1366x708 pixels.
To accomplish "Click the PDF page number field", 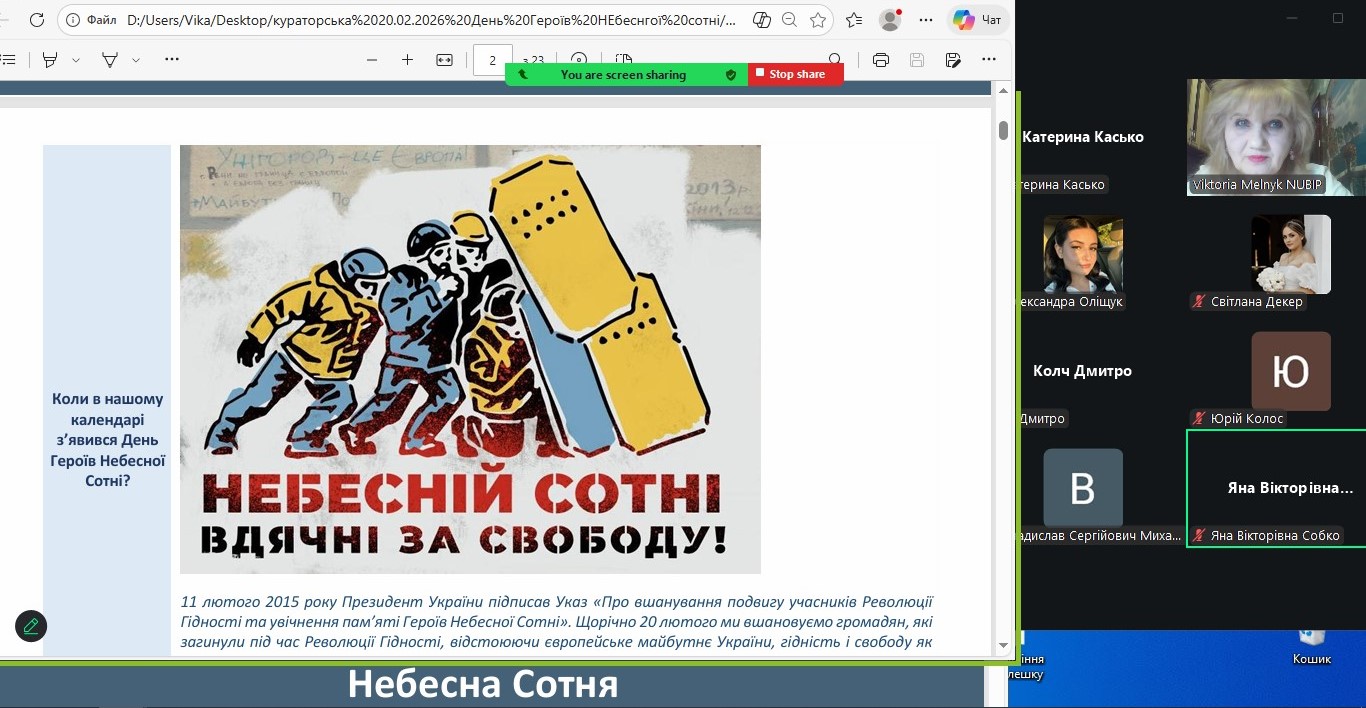I will coord(493,60).
